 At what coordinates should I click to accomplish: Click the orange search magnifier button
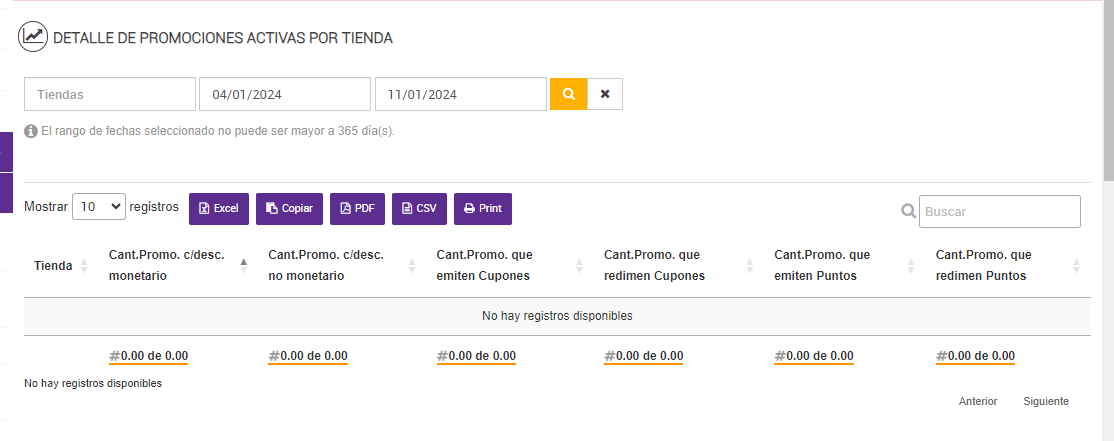[x=568, y=94]
